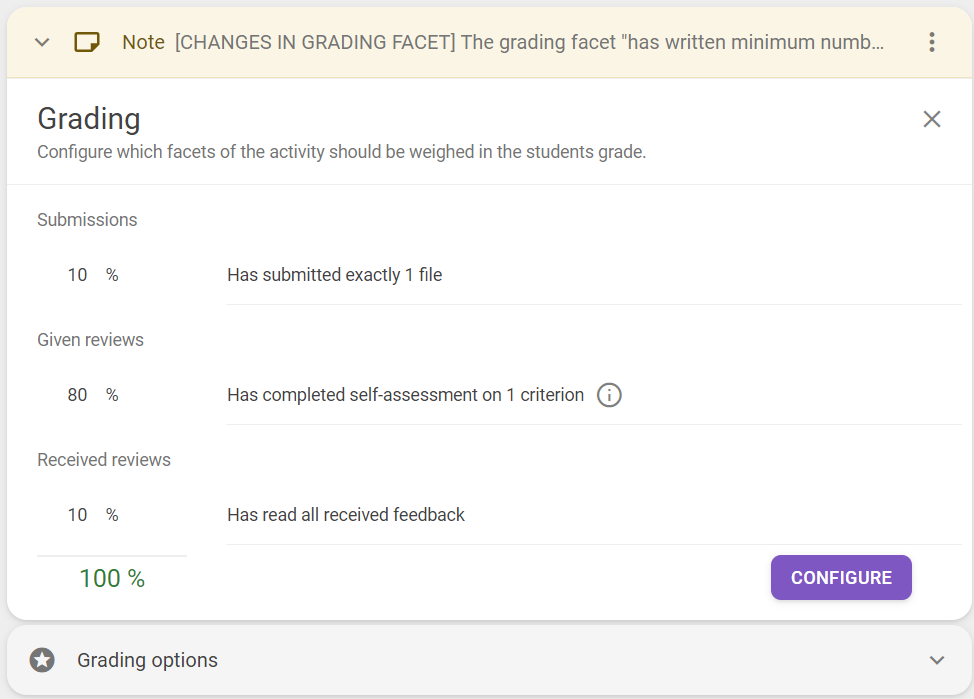Show info about self-assessment criterion
974x699 pixels.
click(609, 395)
